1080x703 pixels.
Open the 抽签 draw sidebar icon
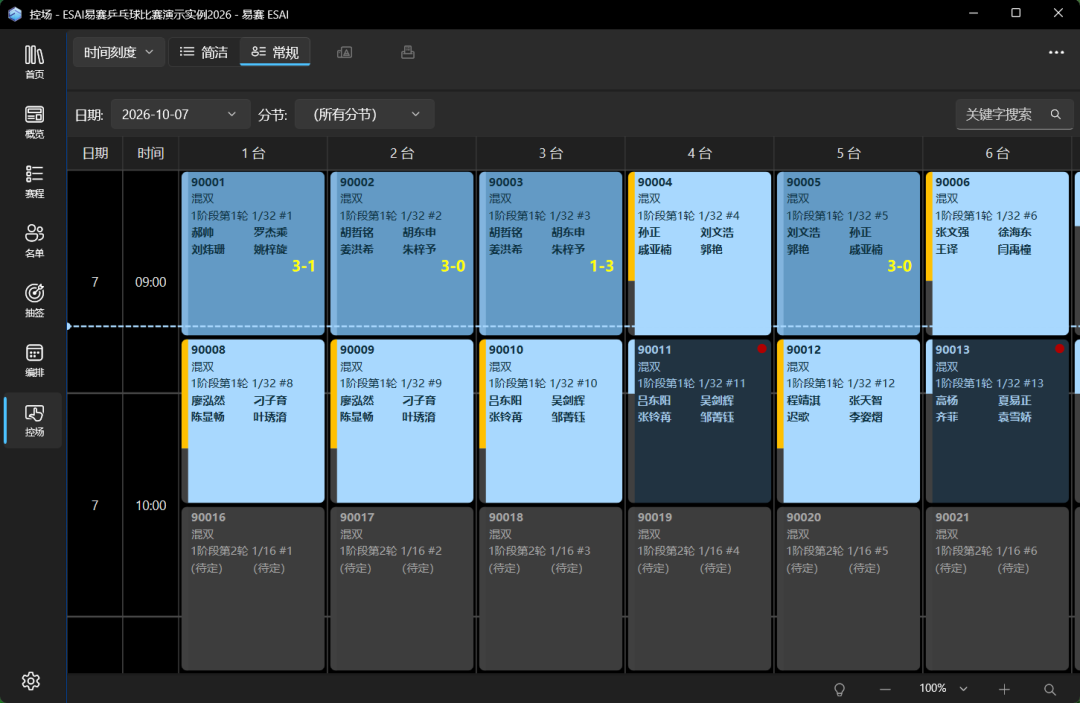[34, 301]
